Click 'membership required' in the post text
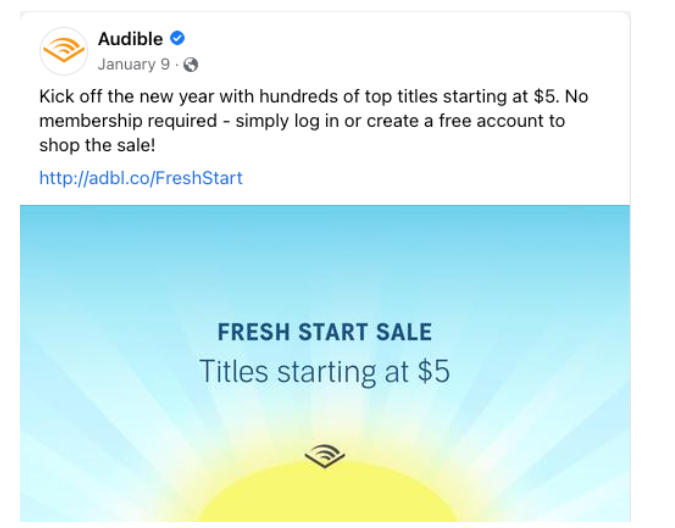675x528 pixels. pos(128,121)
